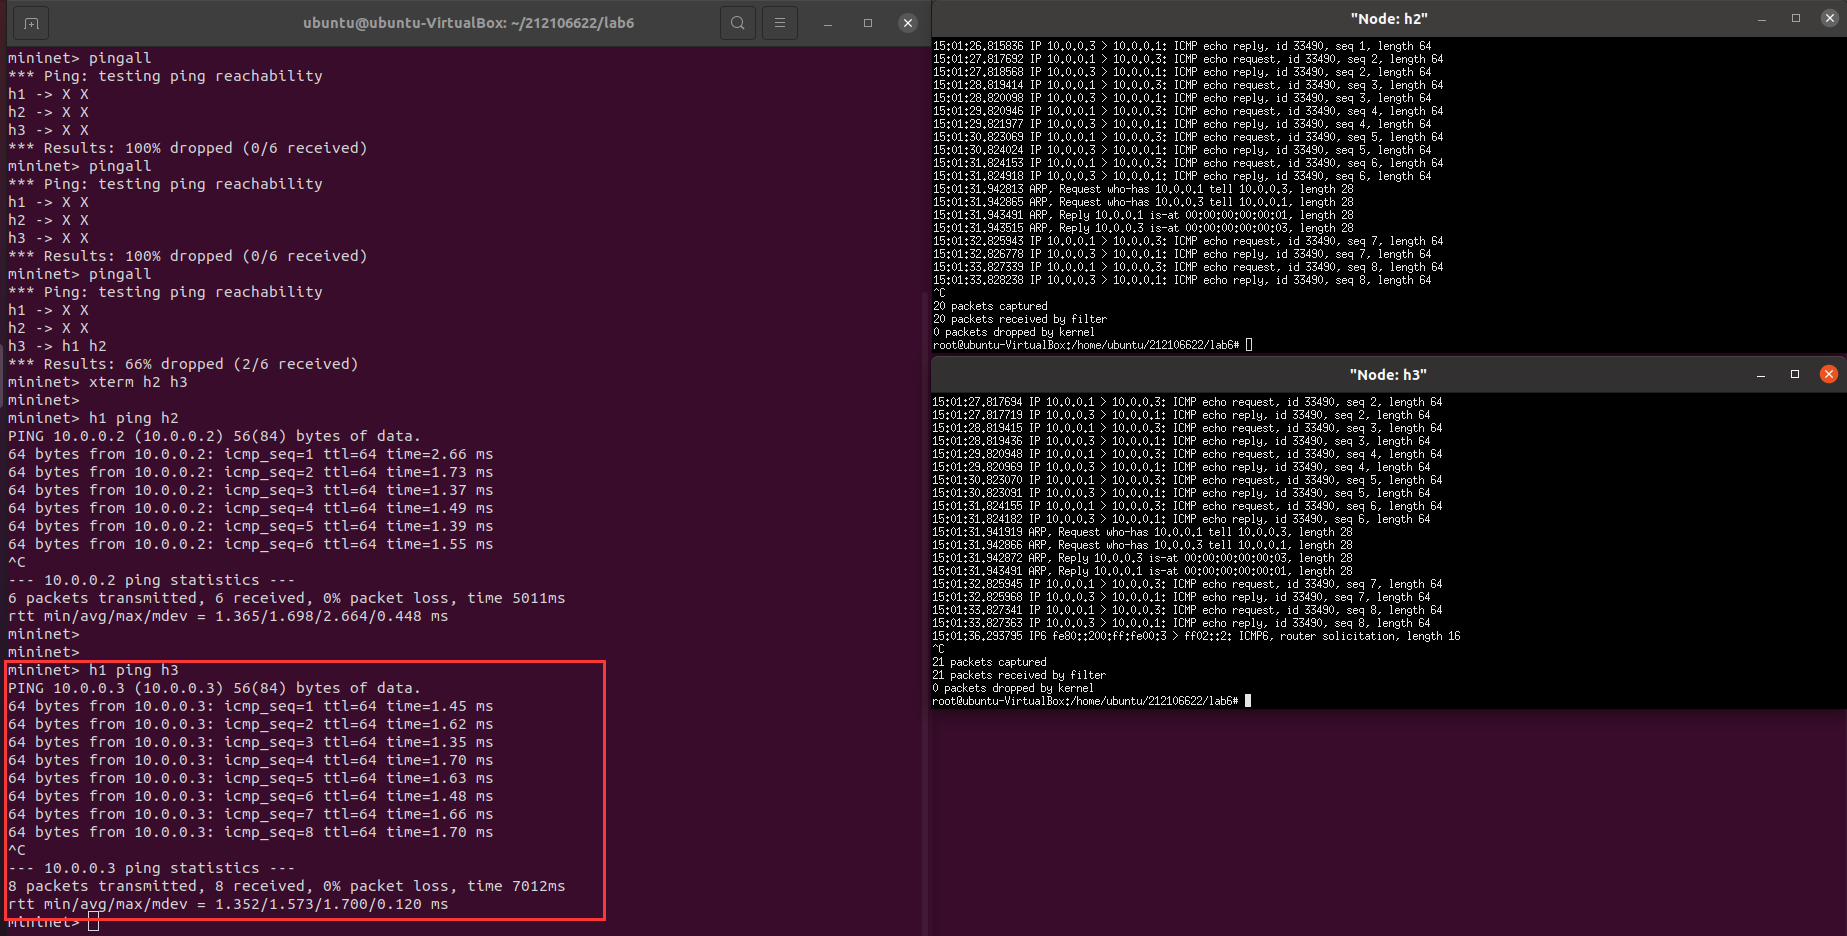Click the "6 packets transmitted, 6 received" line
1847x936 pixels.
287,598
